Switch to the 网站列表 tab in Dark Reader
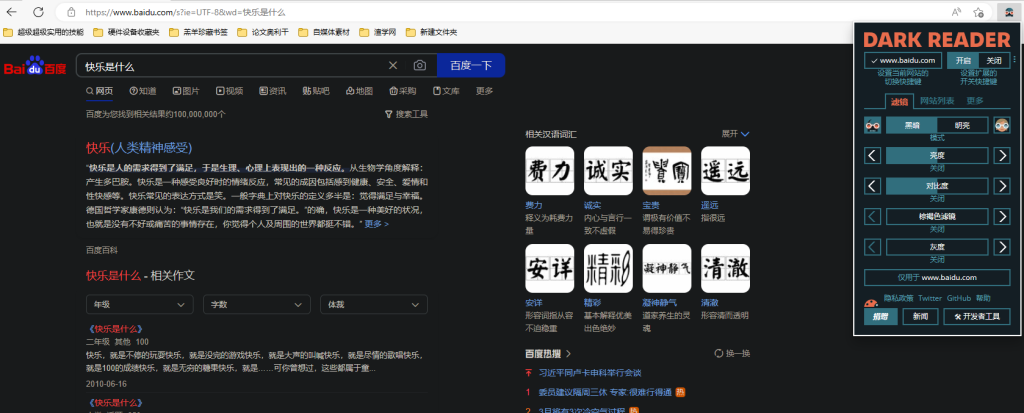1024x413 pixels. point(937,101)
